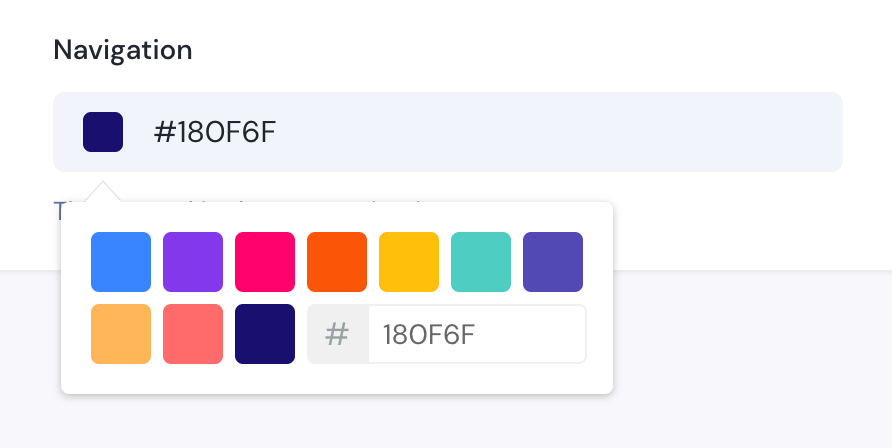Image resolution: width=892 pixels, height=448 pixels.
Task: Choose the hot pink color swatch
Action: (x=265, y=262)
